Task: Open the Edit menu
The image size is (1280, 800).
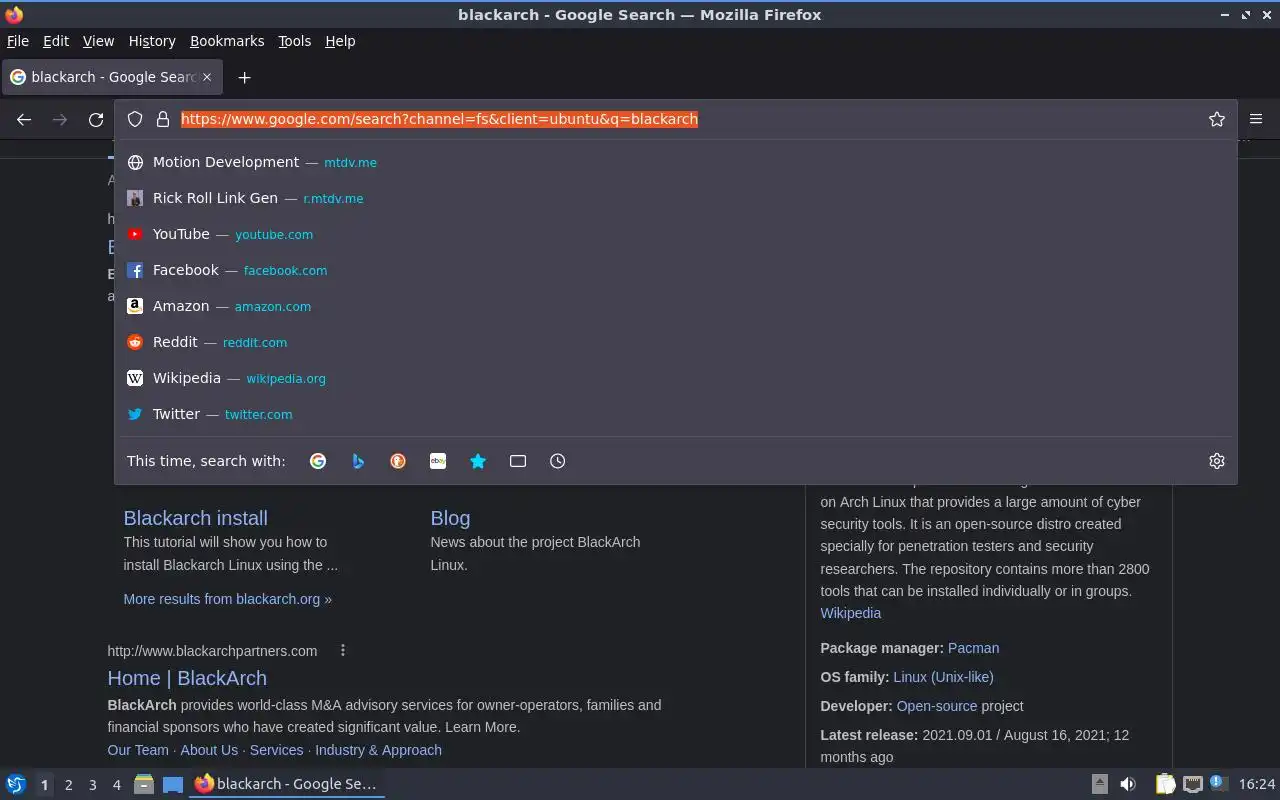Action: pyautogui.click(x=56, y=41)
